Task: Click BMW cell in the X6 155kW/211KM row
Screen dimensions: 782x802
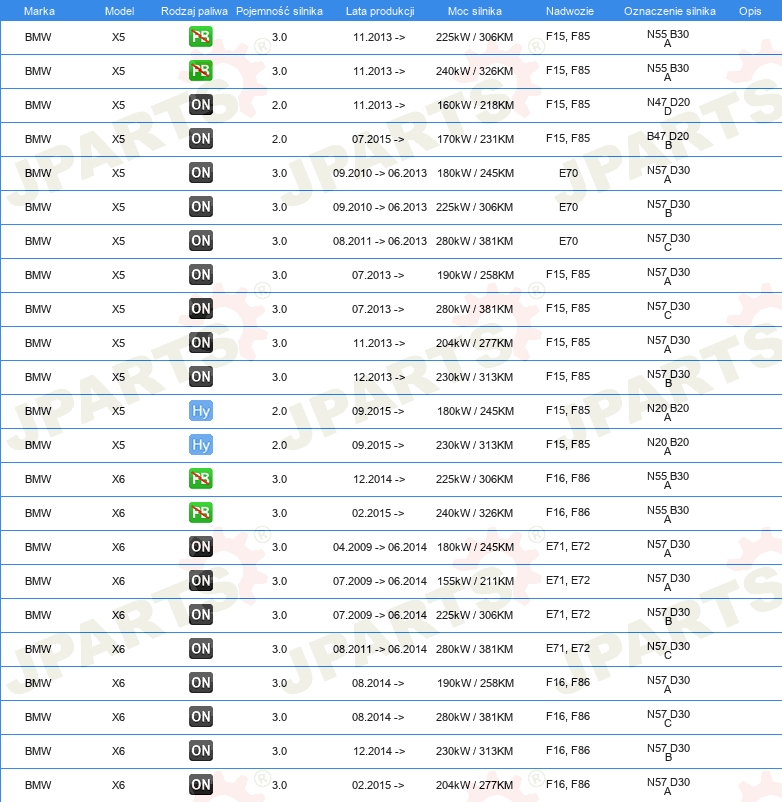Action: pyautogui.click(x=38, y=581)
